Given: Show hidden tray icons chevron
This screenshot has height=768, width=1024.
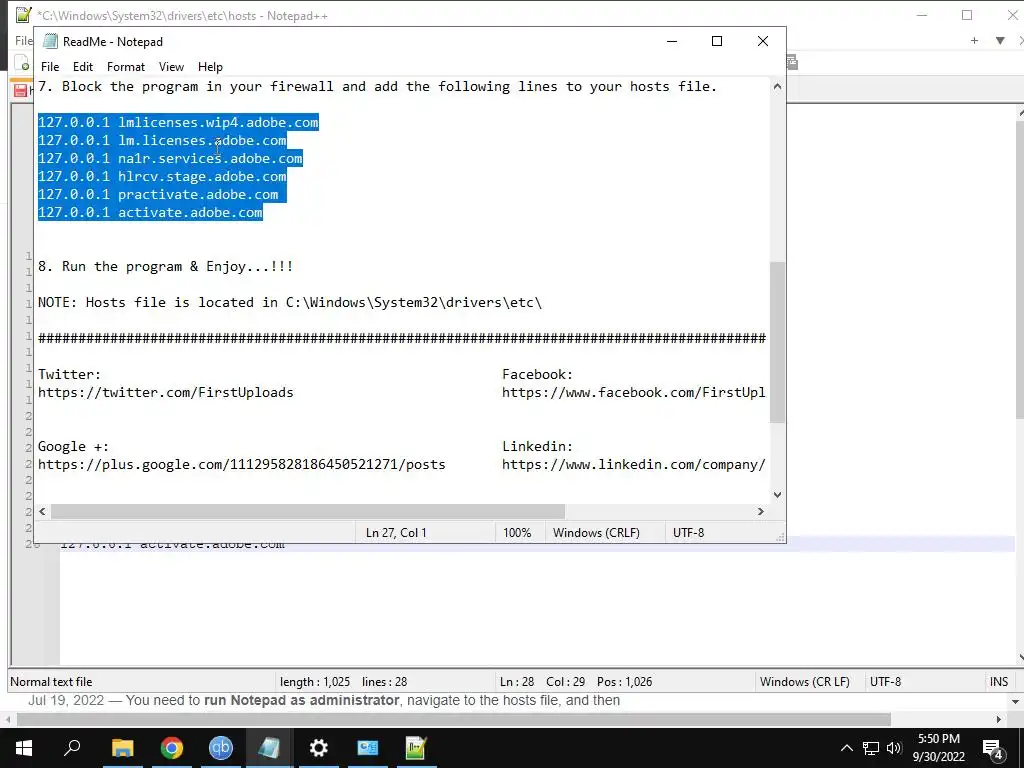Looking at the screenshot, I should (846, 748).
